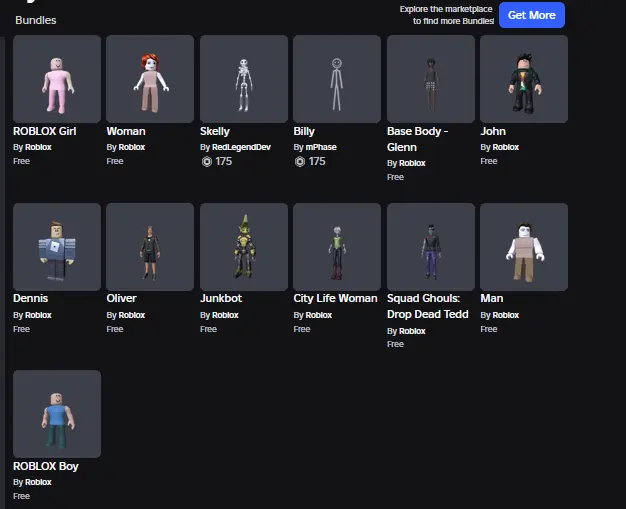Click the Dennis blocky avatar thumbnail
626x509 pixels.
pyautogui.click(x=57, y=247)
